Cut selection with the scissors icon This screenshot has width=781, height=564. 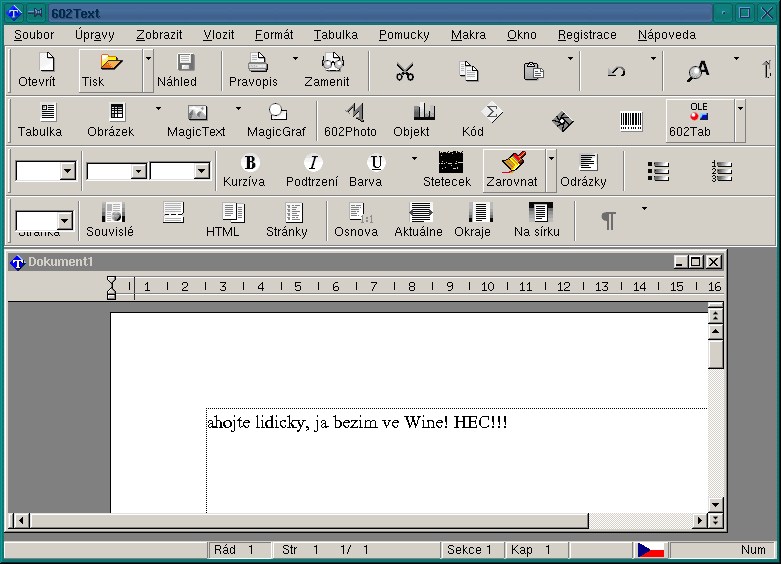405,71
